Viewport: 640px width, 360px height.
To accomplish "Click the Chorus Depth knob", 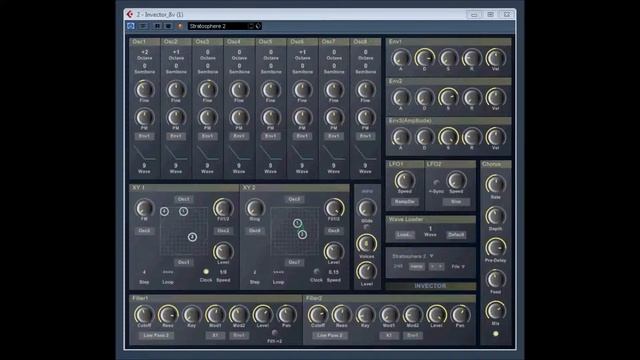I will (496, 216).
